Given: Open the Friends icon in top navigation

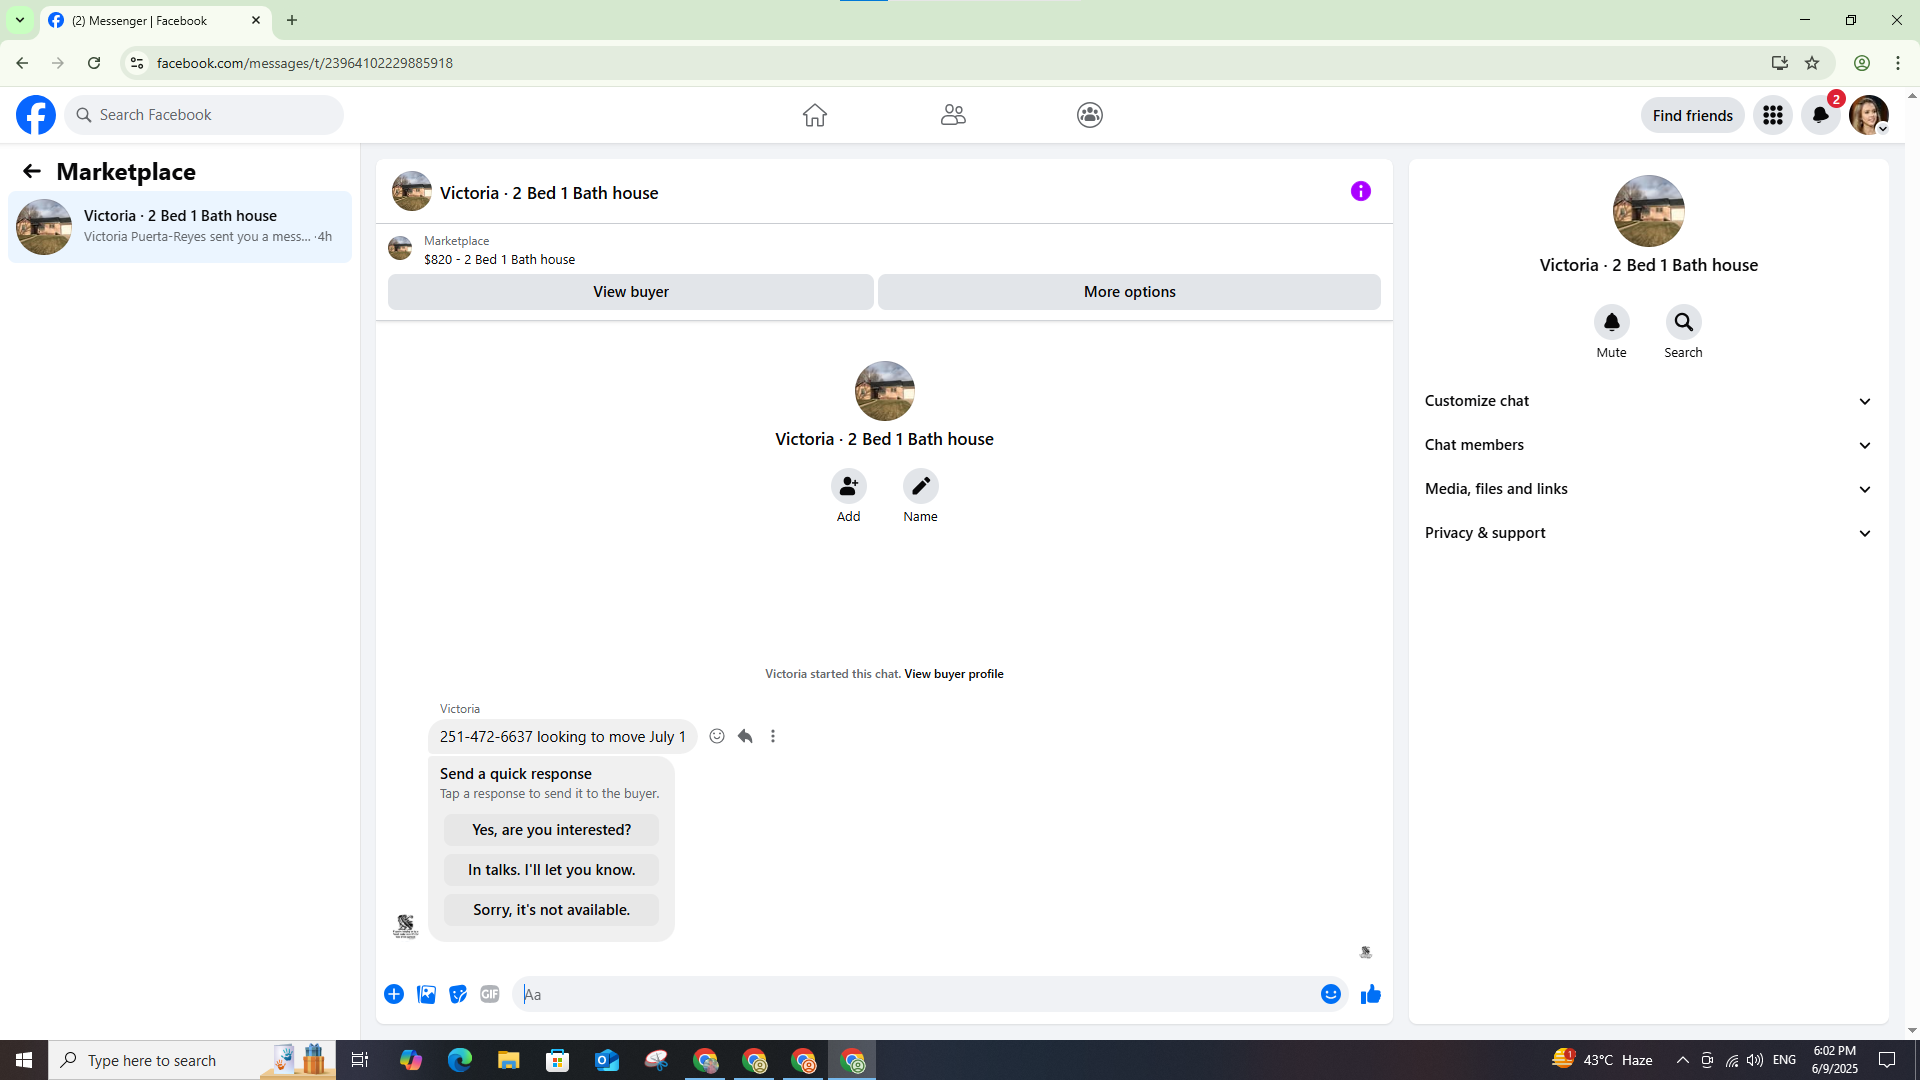Looking at the screenshot, I should (953, 115).
